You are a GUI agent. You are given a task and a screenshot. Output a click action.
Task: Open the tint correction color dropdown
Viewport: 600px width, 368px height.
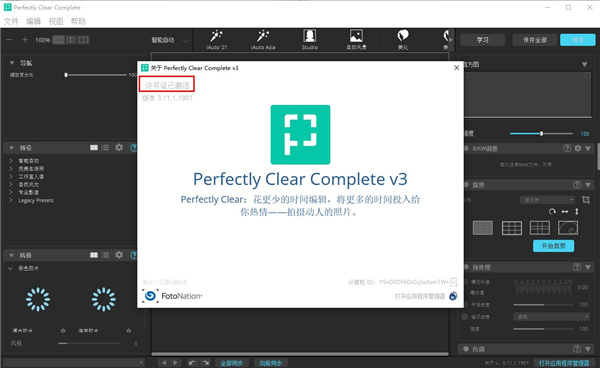coord(551,317)
